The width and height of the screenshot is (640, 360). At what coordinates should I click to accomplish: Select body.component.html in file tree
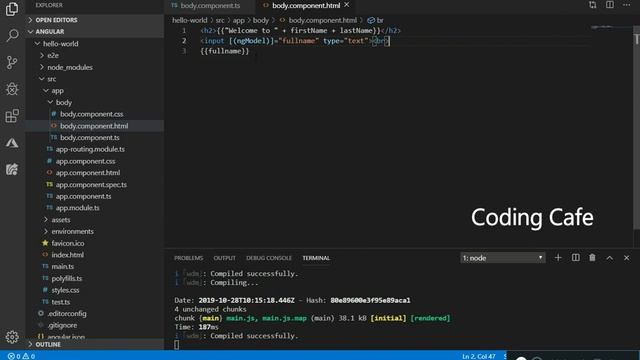click(95, 126)
